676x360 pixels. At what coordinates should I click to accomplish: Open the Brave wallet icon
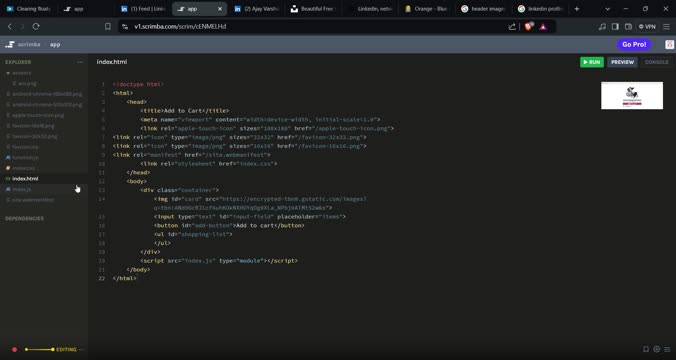point(628,27)
